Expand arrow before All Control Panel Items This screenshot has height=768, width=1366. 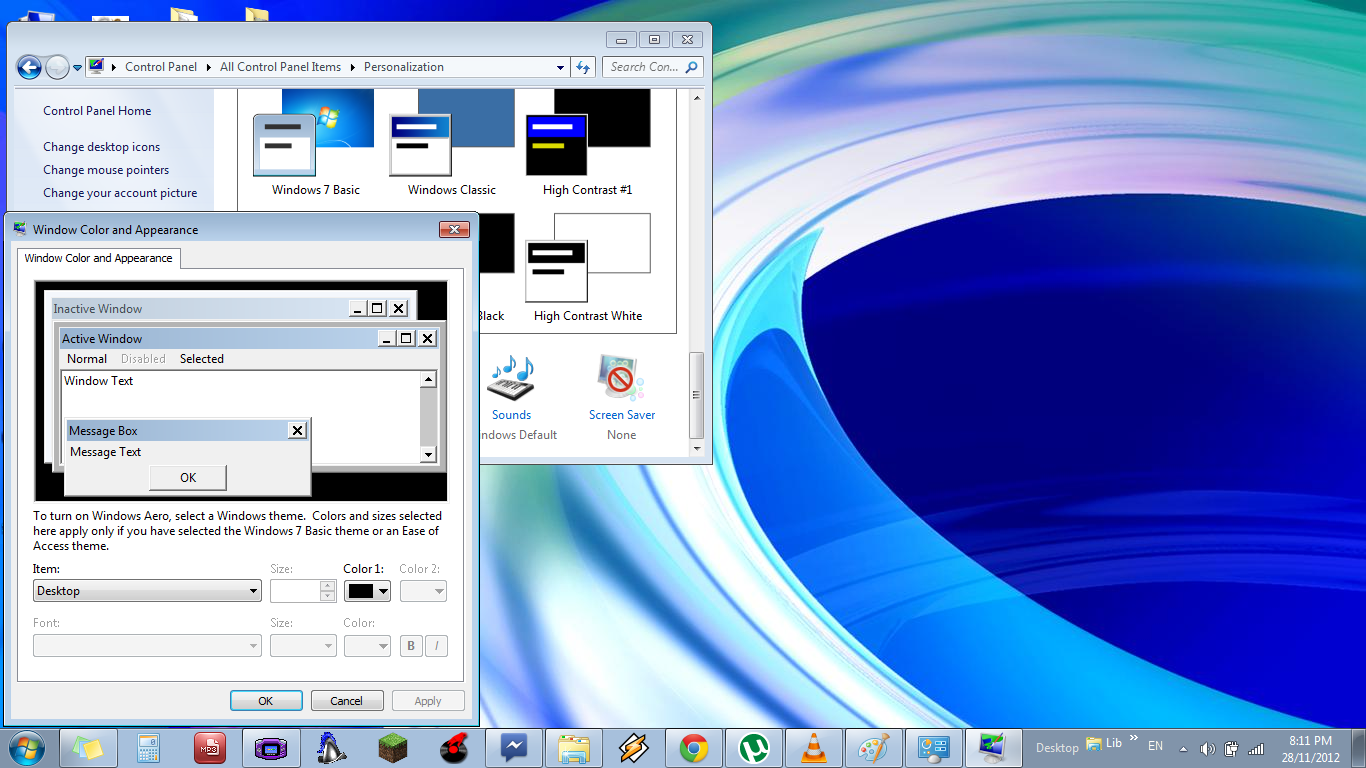pyautogui.click(x=210, y=67)
